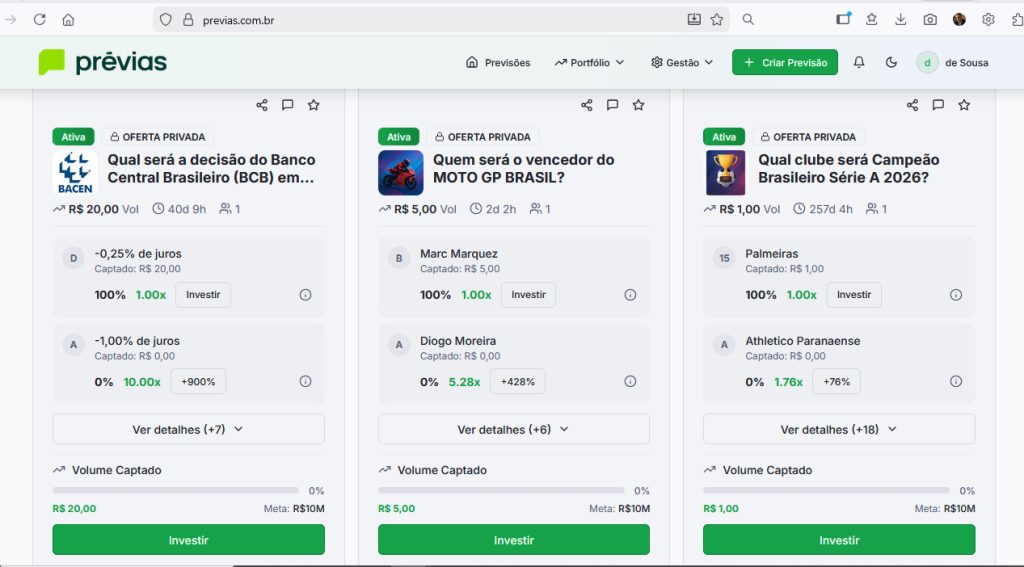This screenshot has height=567, width=1024.
Task: Favorite the Campeão Brasileiro Série A card
Action: 964,105
